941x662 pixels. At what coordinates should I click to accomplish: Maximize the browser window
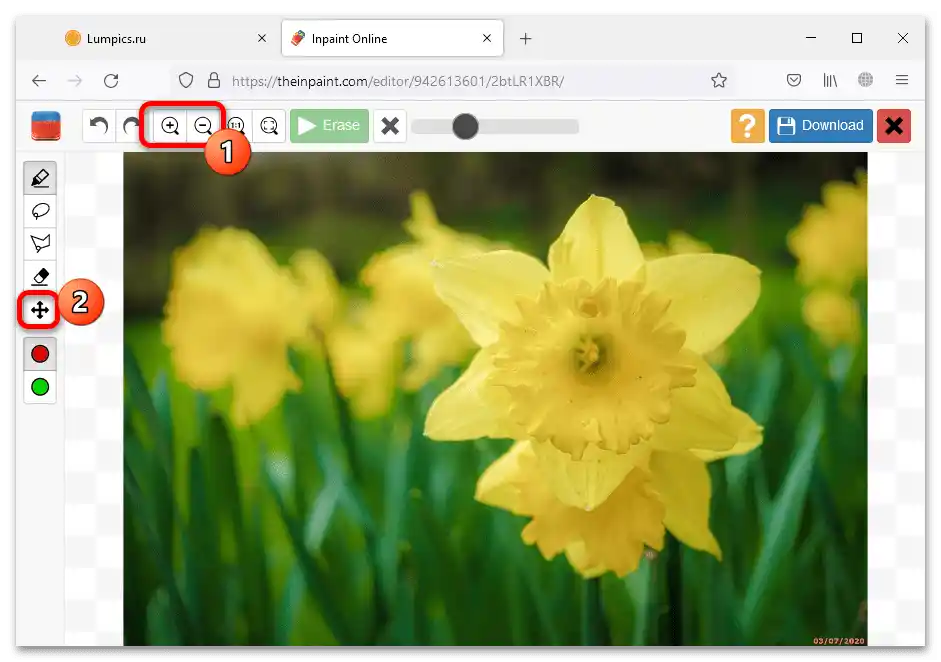pos(857,38)
